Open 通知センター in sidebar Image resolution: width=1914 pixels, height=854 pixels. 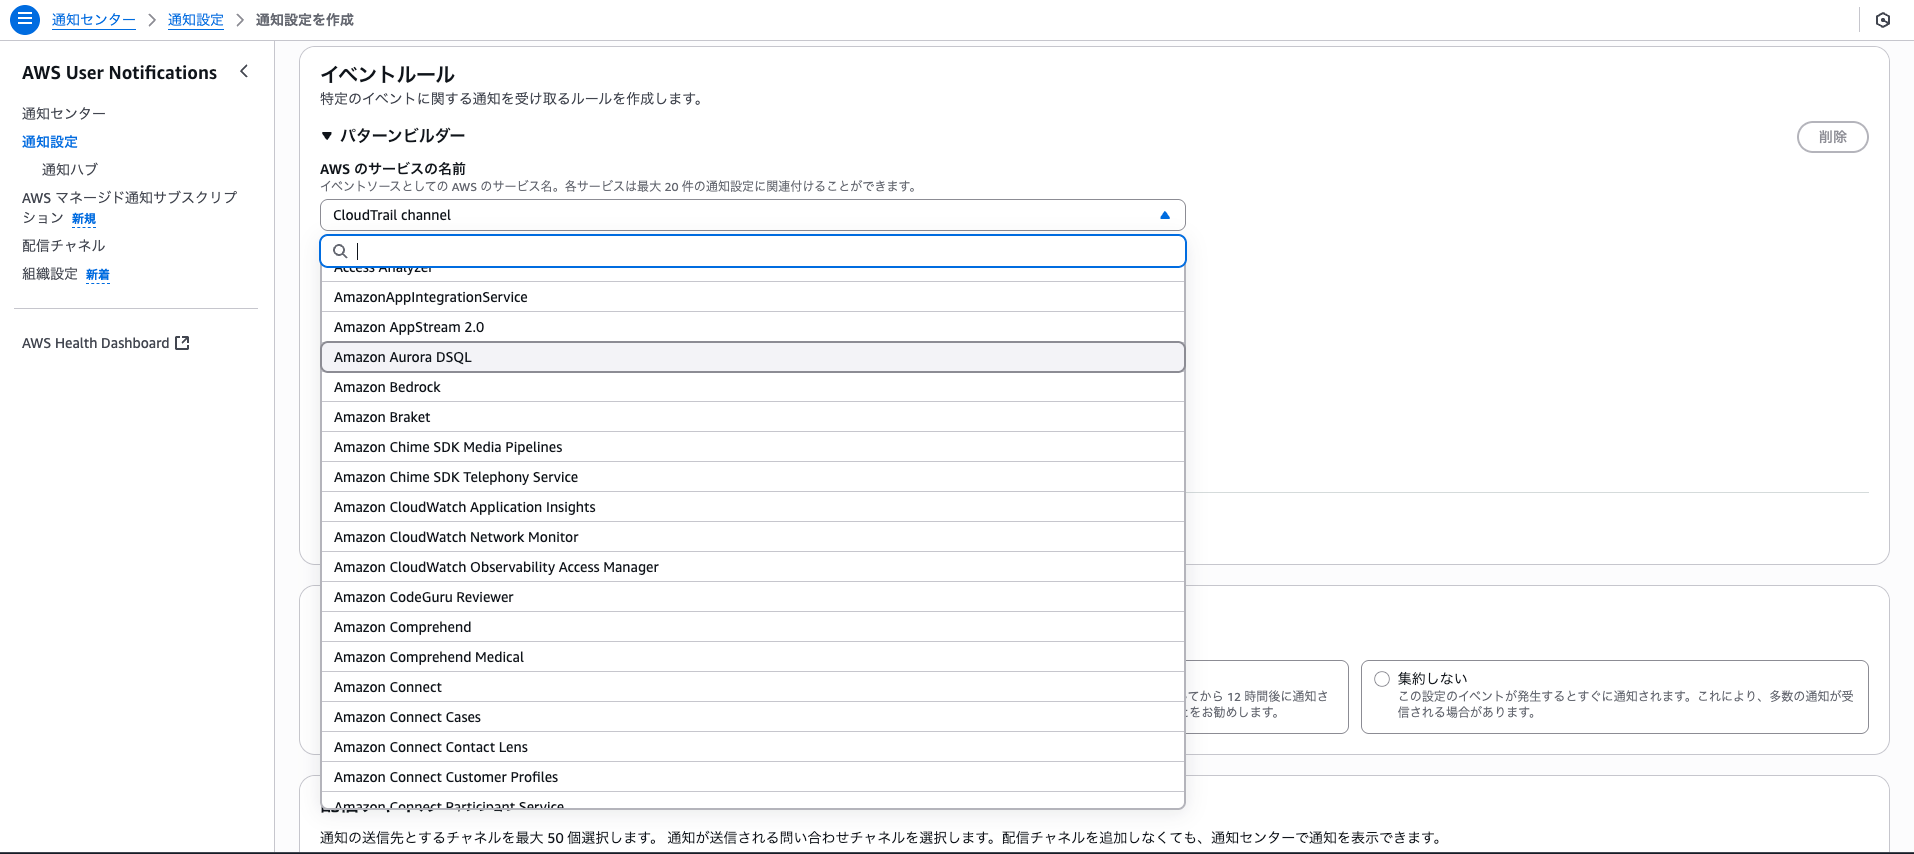pos(64,114)
